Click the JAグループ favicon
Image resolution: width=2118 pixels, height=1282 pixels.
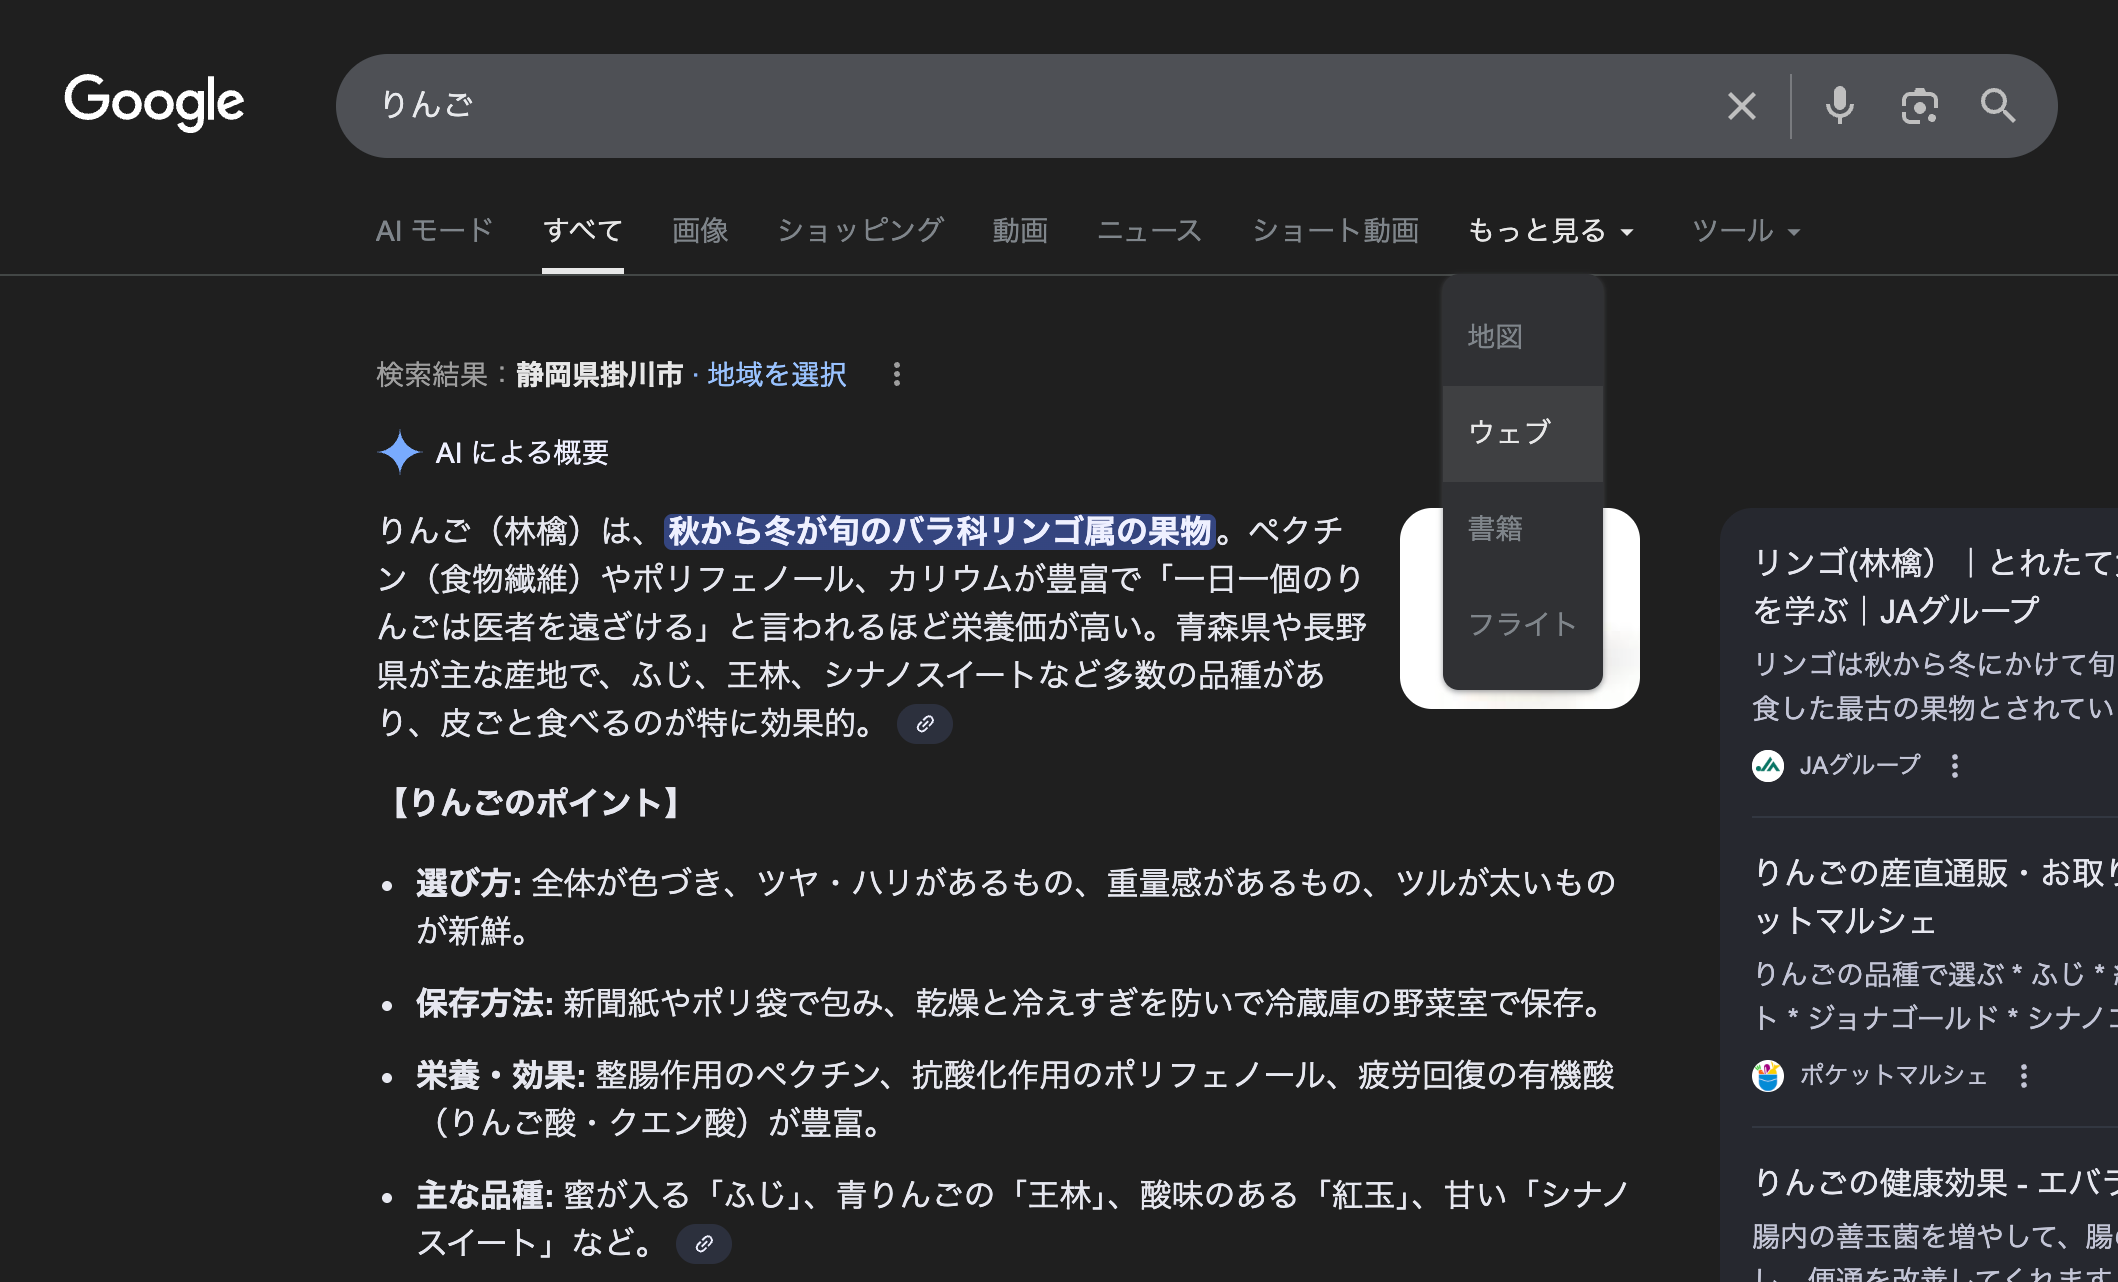pos(1768,766)
